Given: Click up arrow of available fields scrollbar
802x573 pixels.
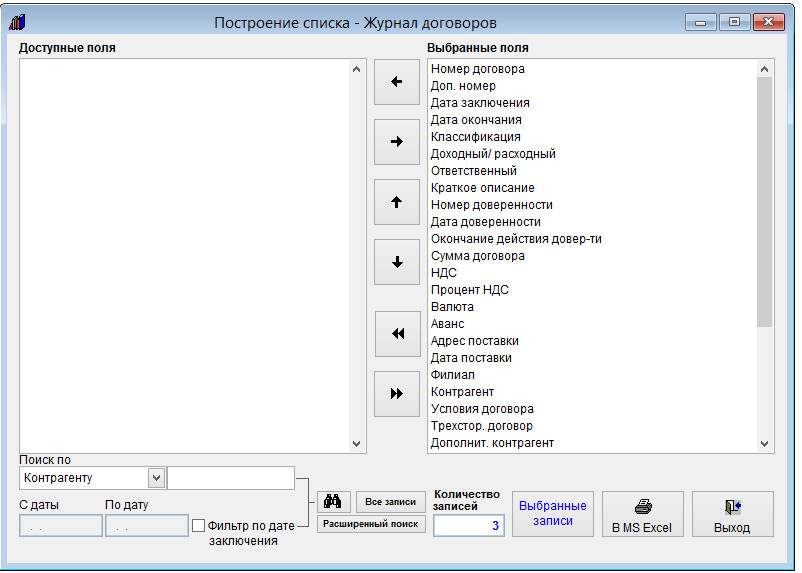Looking at the screenshot, I should tap(357, 69).
